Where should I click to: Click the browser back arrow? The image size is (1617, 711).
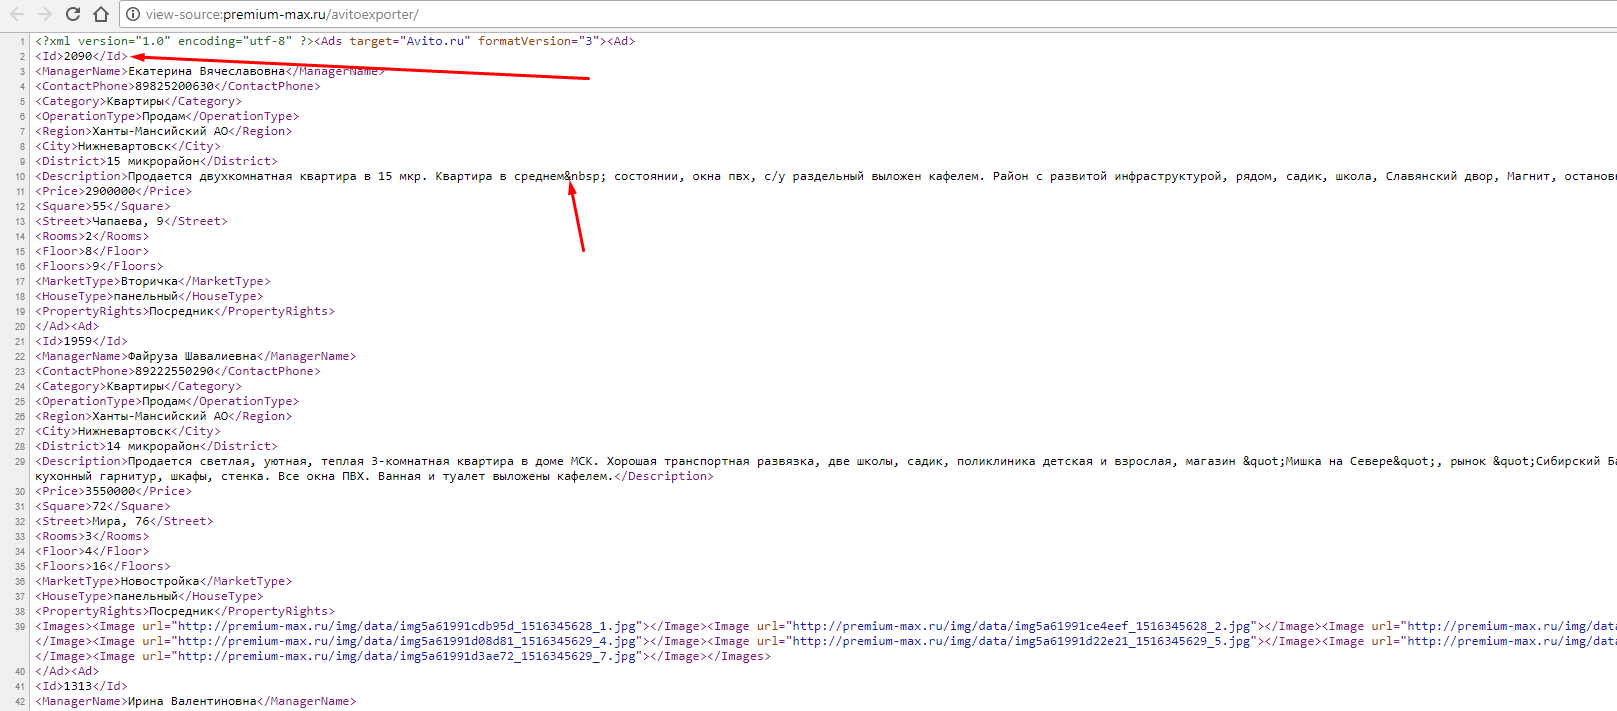pyautogui.click(x=17, y=14)
